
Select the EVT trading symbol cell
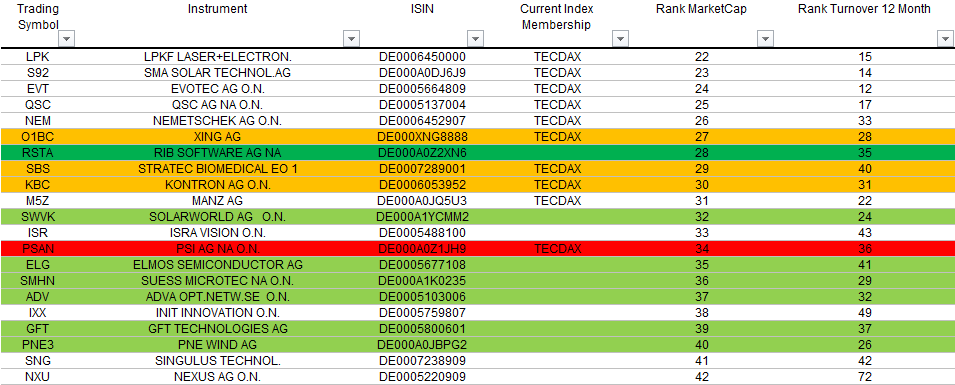(37, 88)
